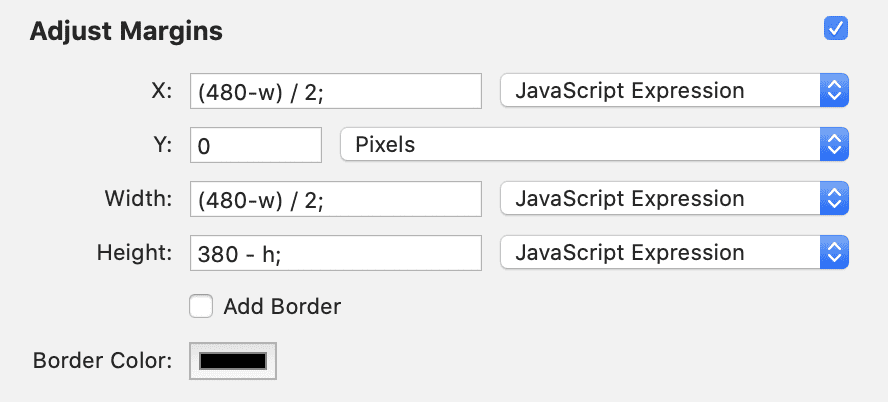The width and height of the screenshot is (888, 402).
Task: Click the Border Color label
Action: click(x=102, y=361)
